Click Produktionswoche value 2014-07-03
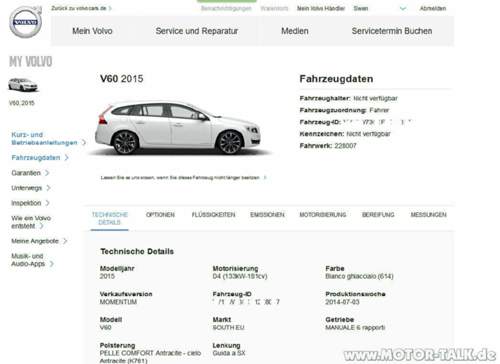The height and width of the screenshot is (364, 500). pyautogui.click(x=342, y=302)
